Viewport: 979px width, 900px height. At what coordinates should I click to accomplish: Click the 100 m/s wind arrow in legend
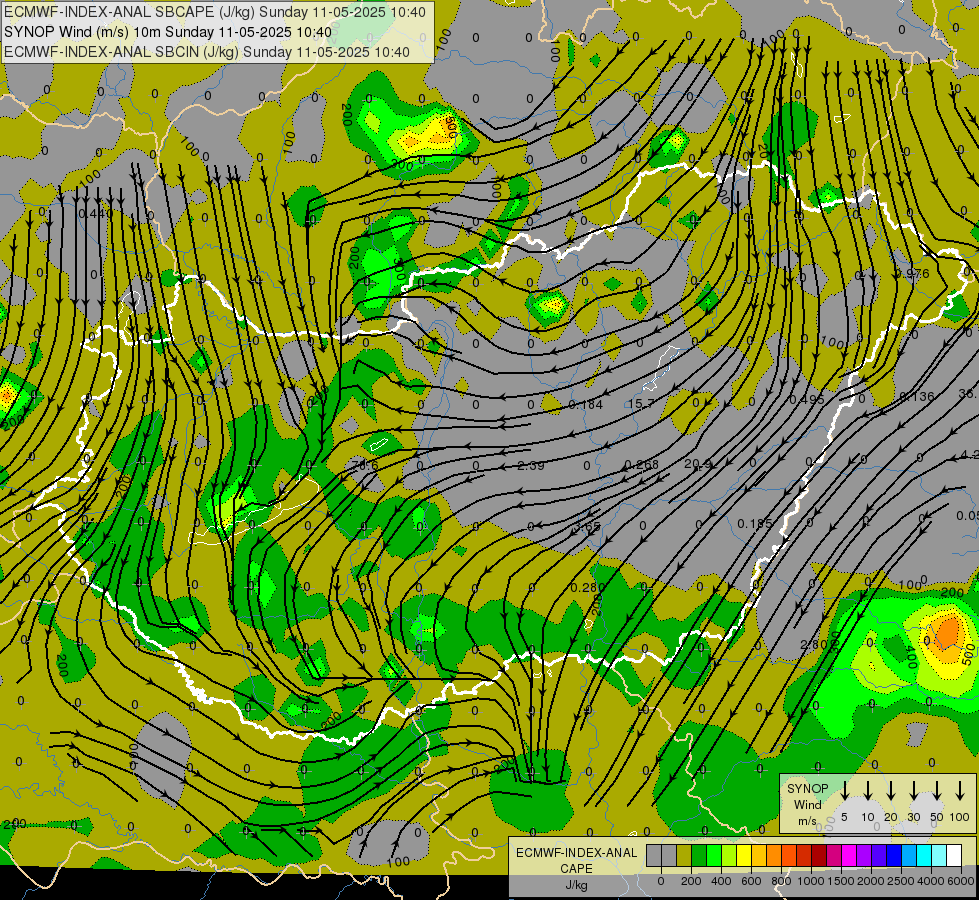tap(960, 790)
